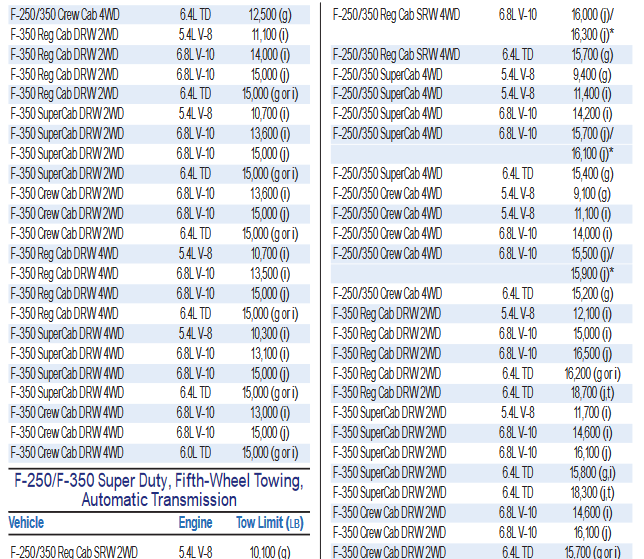The height and width of the screenshot is (559, 644).
Task: Click "F-350 Reg Cab DRW 4WD" in the 13,500 (i) row
Action: [64, 274]
